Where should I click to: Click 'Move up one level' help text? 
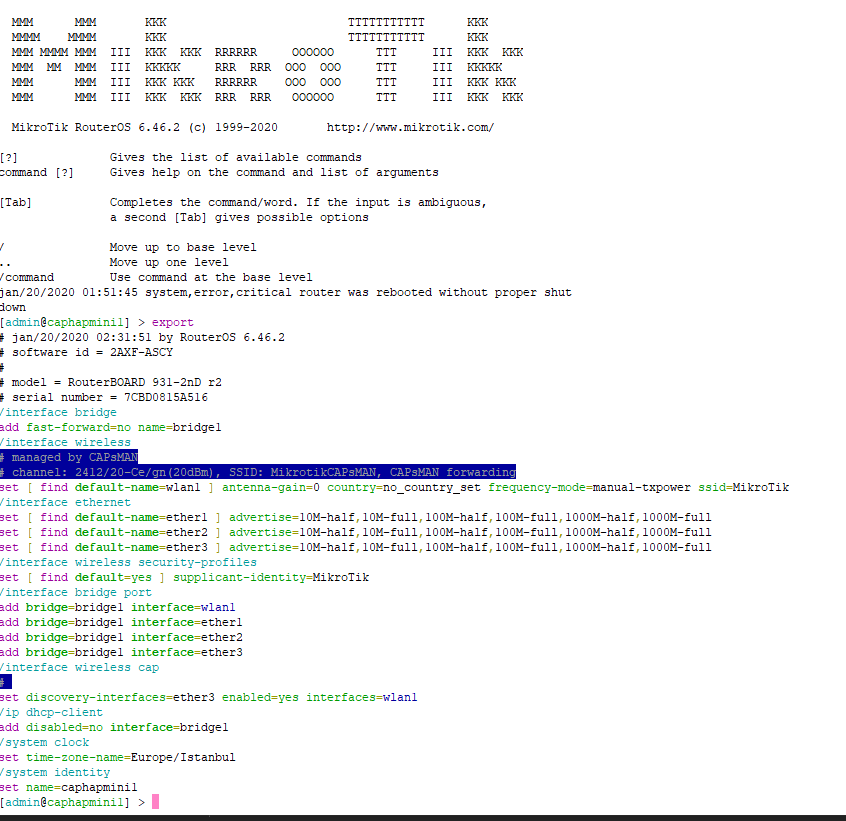tap(169, 262)
